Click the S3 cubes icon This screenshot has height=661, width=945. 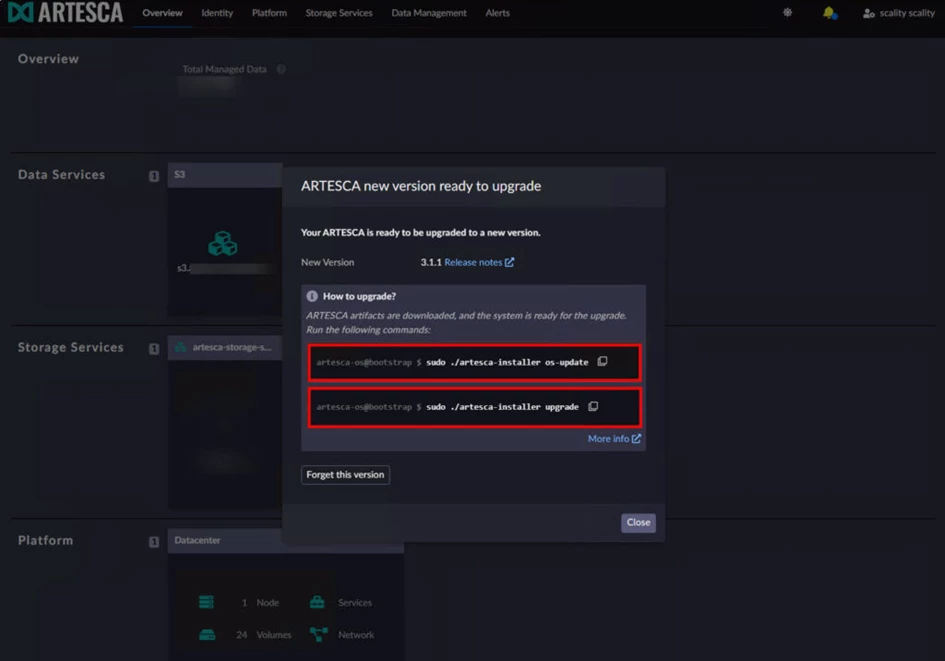222,243
